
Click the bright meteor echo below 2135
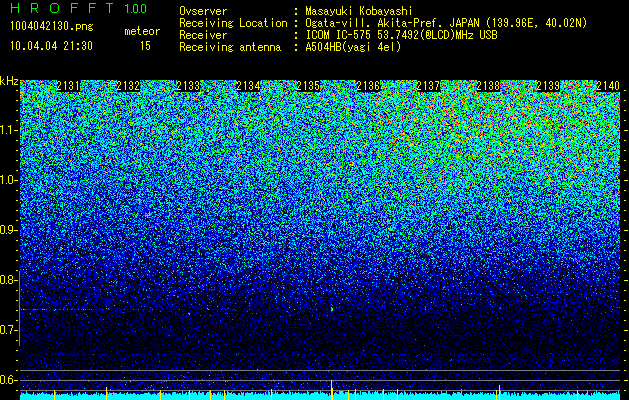332,309
